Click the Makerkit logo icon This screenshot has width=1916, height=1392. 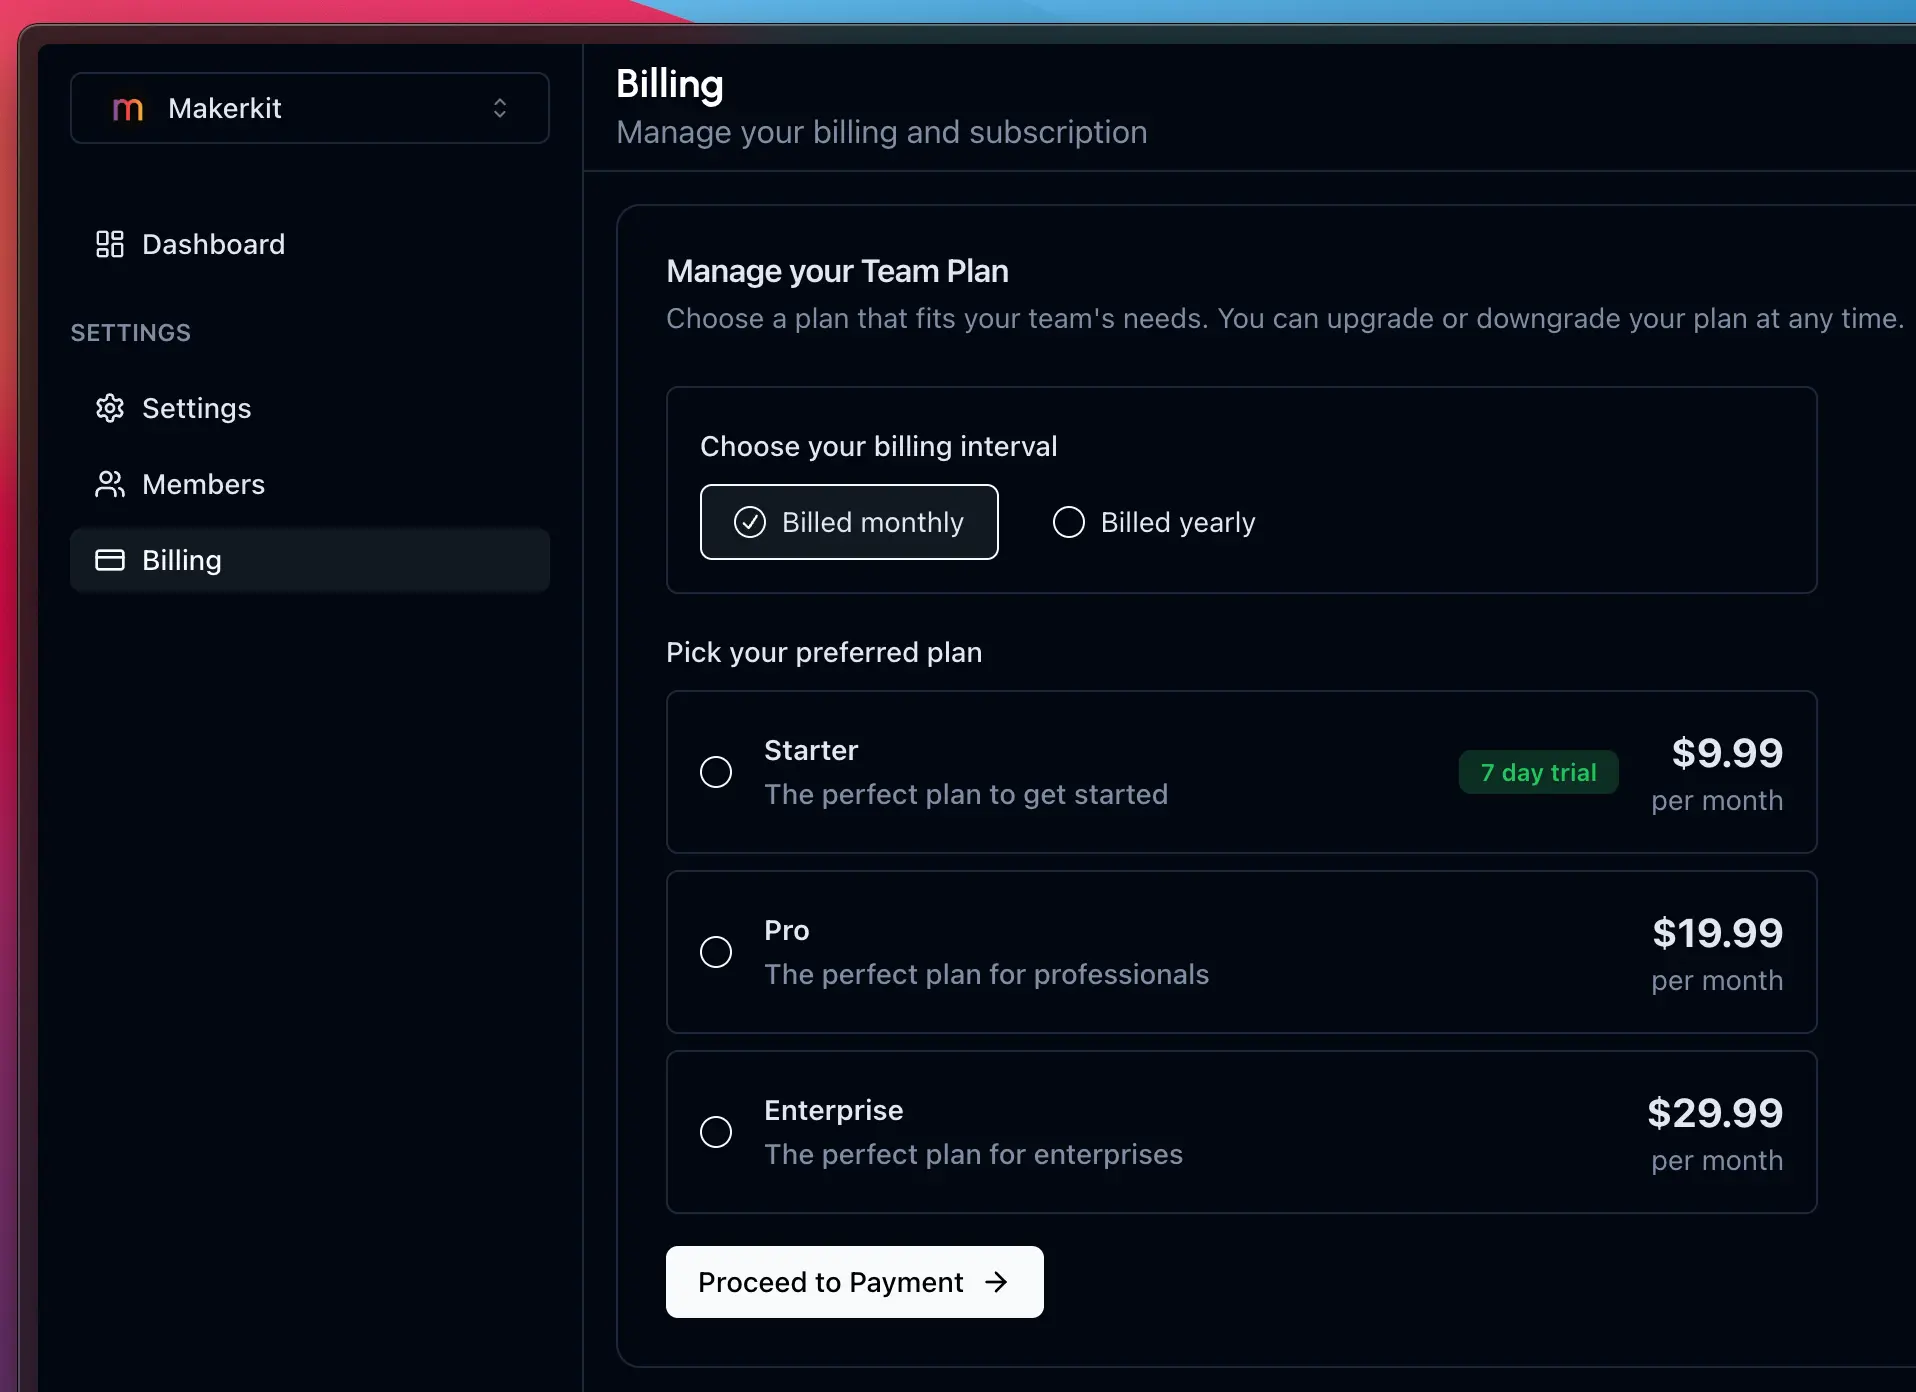pos(127,108)
